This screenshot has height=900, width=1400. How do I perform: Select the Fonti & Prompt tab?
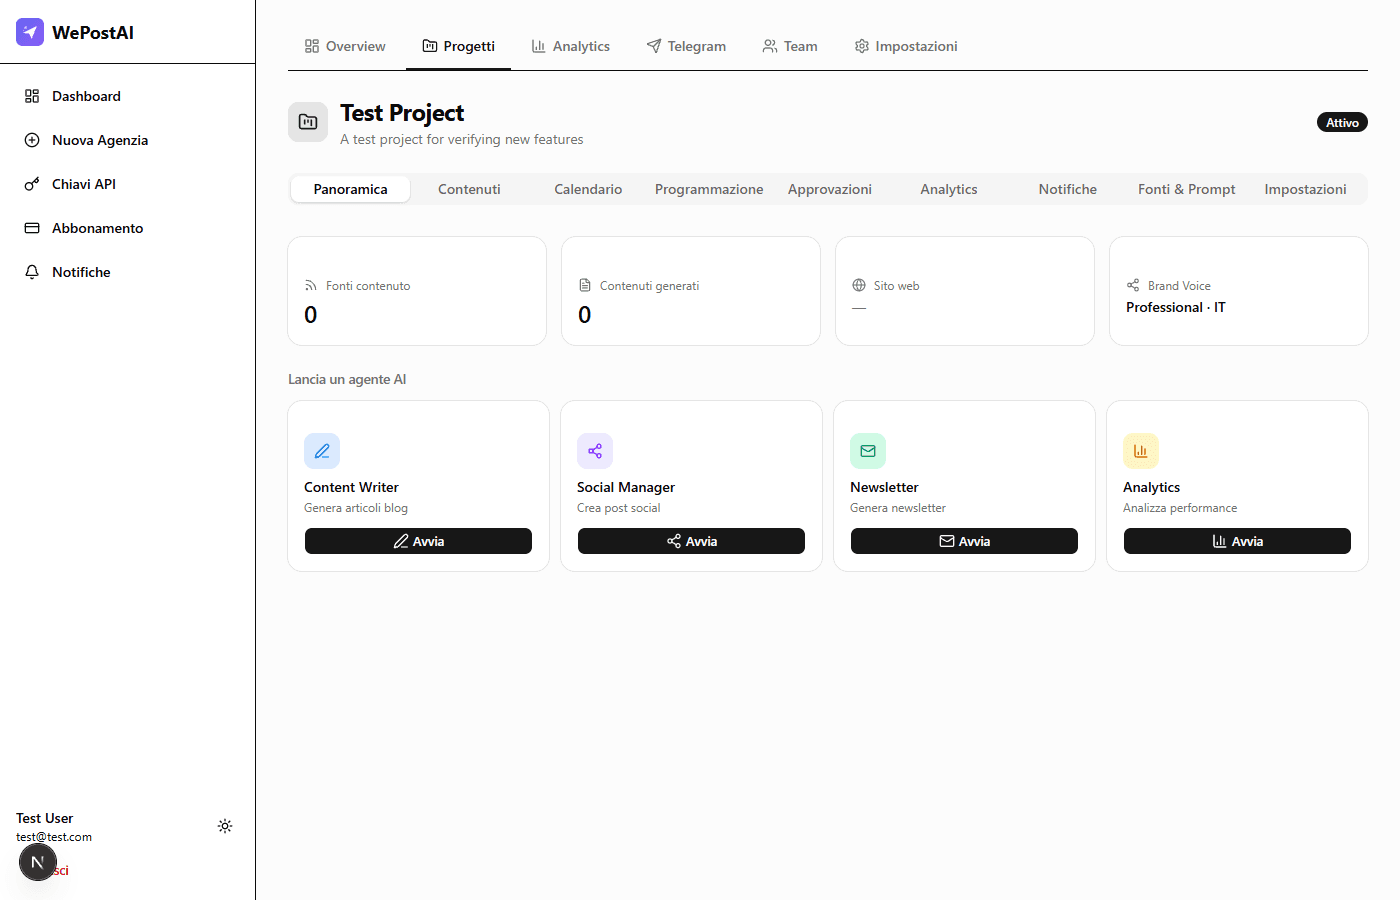pos(1186,189)
